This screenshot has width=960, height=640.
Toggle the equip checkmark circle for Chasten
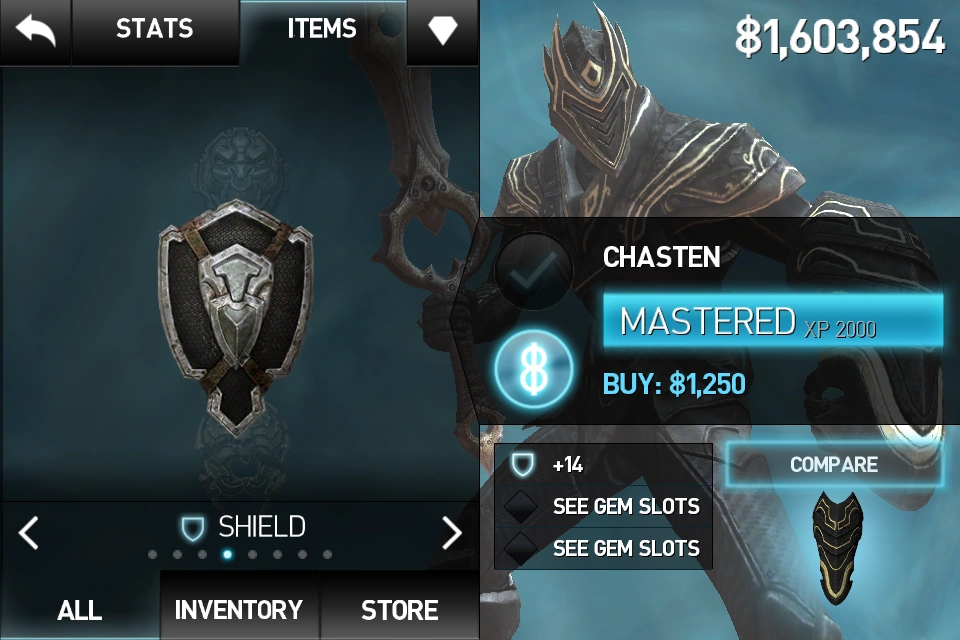533,271
